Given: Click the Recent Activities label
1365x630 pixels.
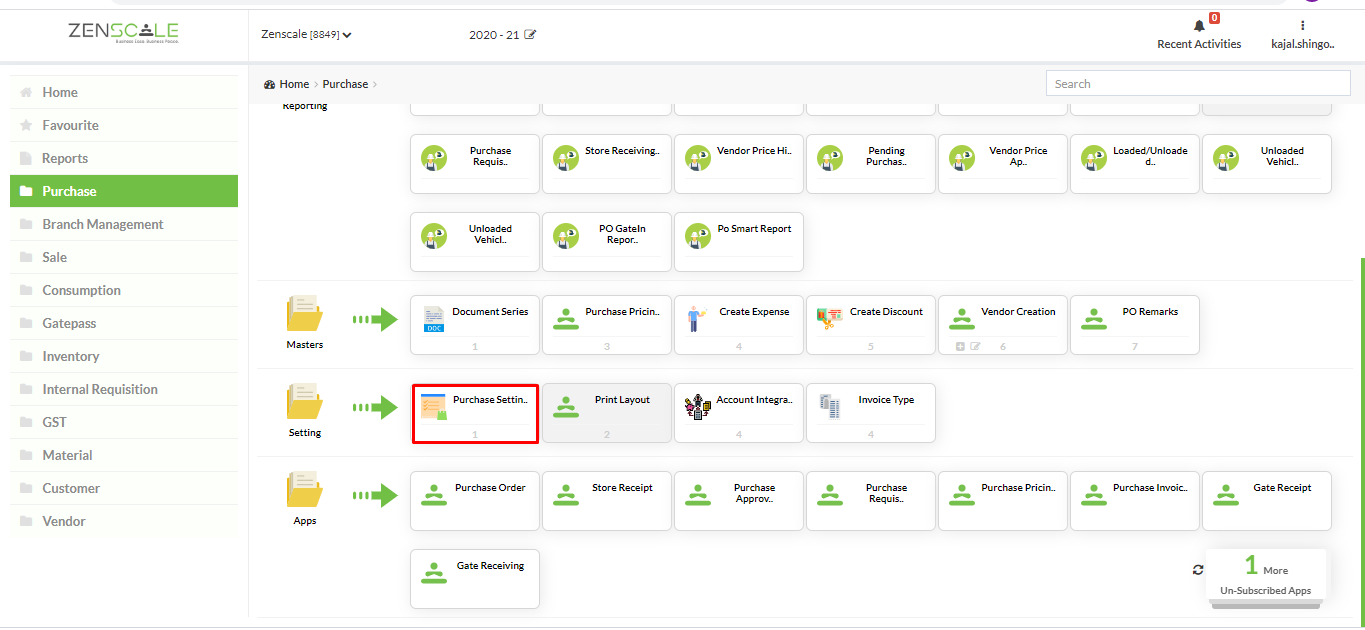Looking at the screenshot, I should tap(1199, 44).
